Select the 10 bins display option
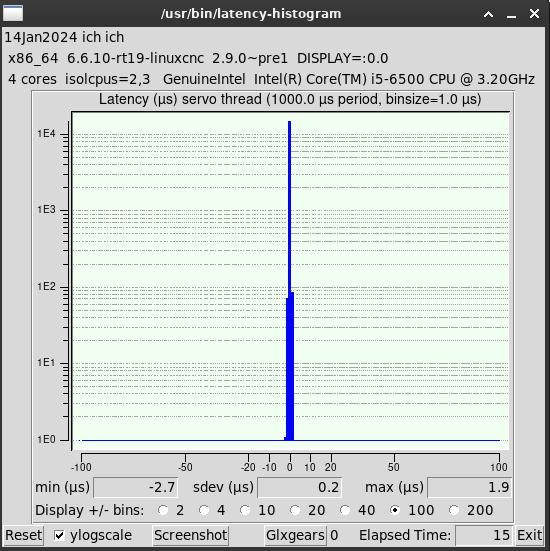The image size is (550, 551). 245,510
